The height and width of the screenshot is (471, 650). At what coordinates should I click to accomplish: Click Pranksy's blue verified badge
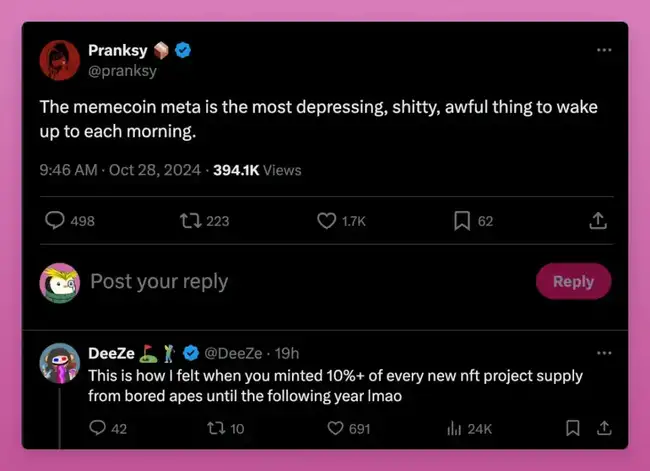pyautogui.click(x=184, y=50)
